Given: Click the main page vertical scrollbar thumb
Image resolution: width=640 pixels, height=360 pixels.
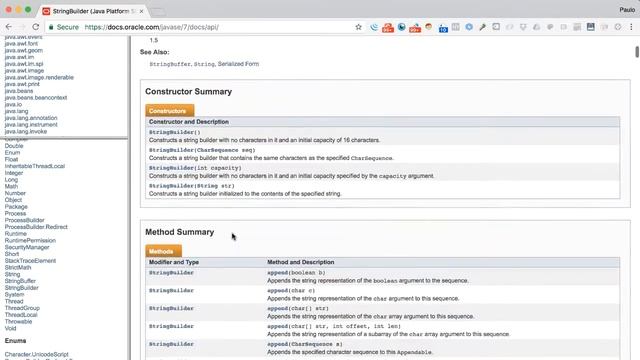Looking at the screenshot, I should coord(637,52).
